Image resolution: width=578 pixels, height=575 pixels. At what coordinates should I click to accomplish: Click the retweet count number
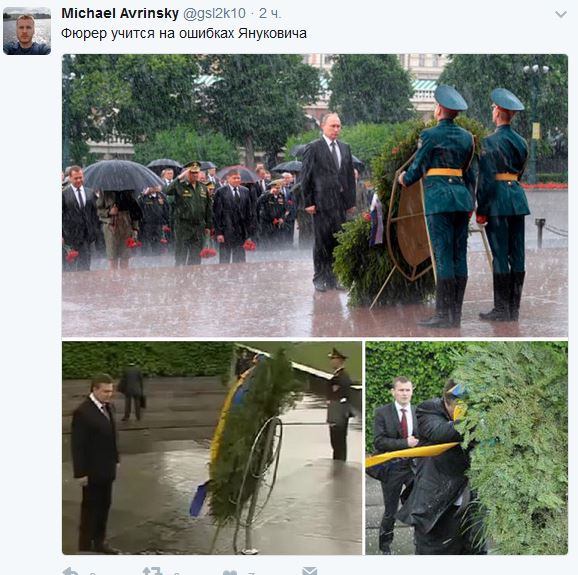177,573
